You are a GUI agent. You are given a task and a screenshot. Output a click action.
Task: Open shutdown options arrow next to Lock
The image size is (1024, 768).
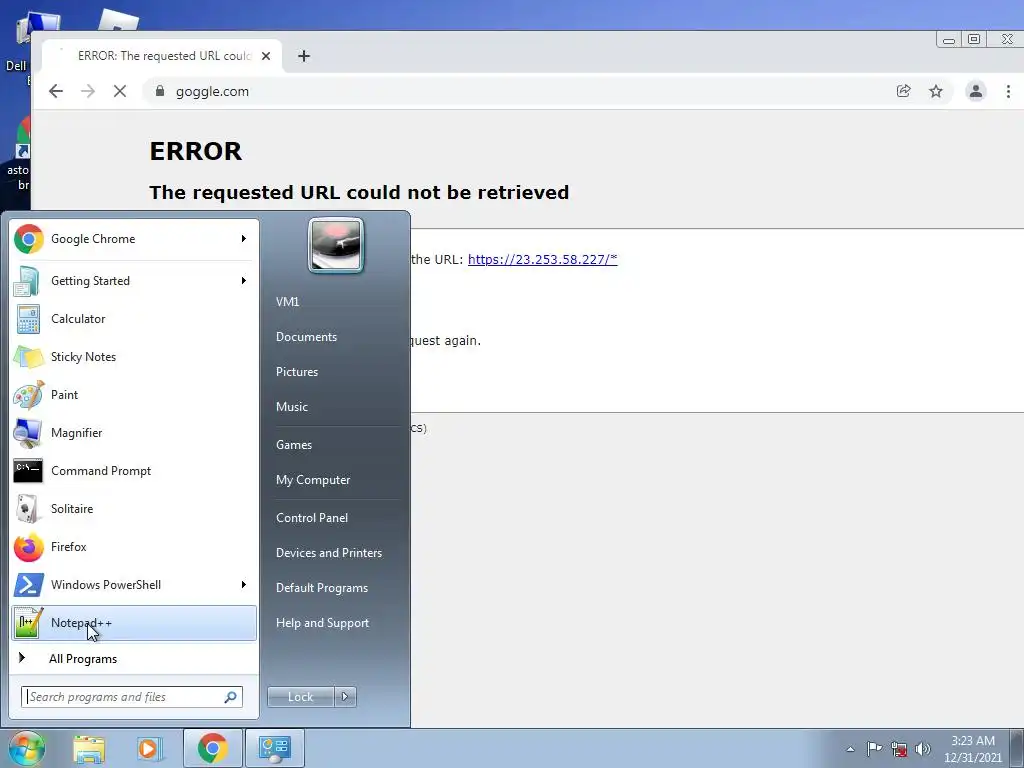point(345,697)
